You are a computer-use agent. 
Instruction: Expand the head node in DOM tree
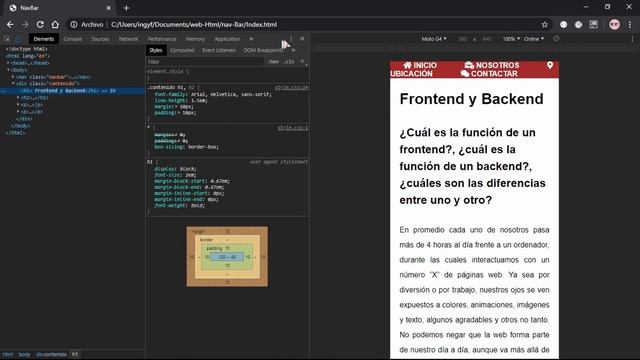coord(8,63)
